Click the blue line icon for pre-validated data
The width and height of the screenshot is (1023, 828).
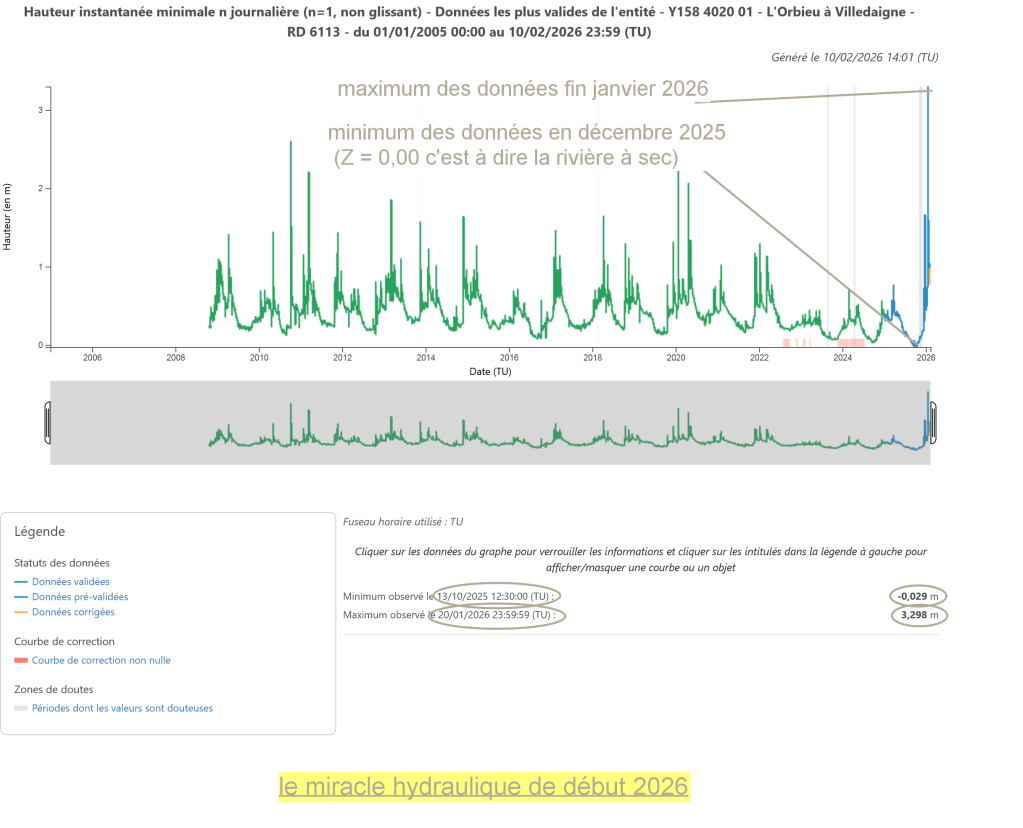point(21,597)
